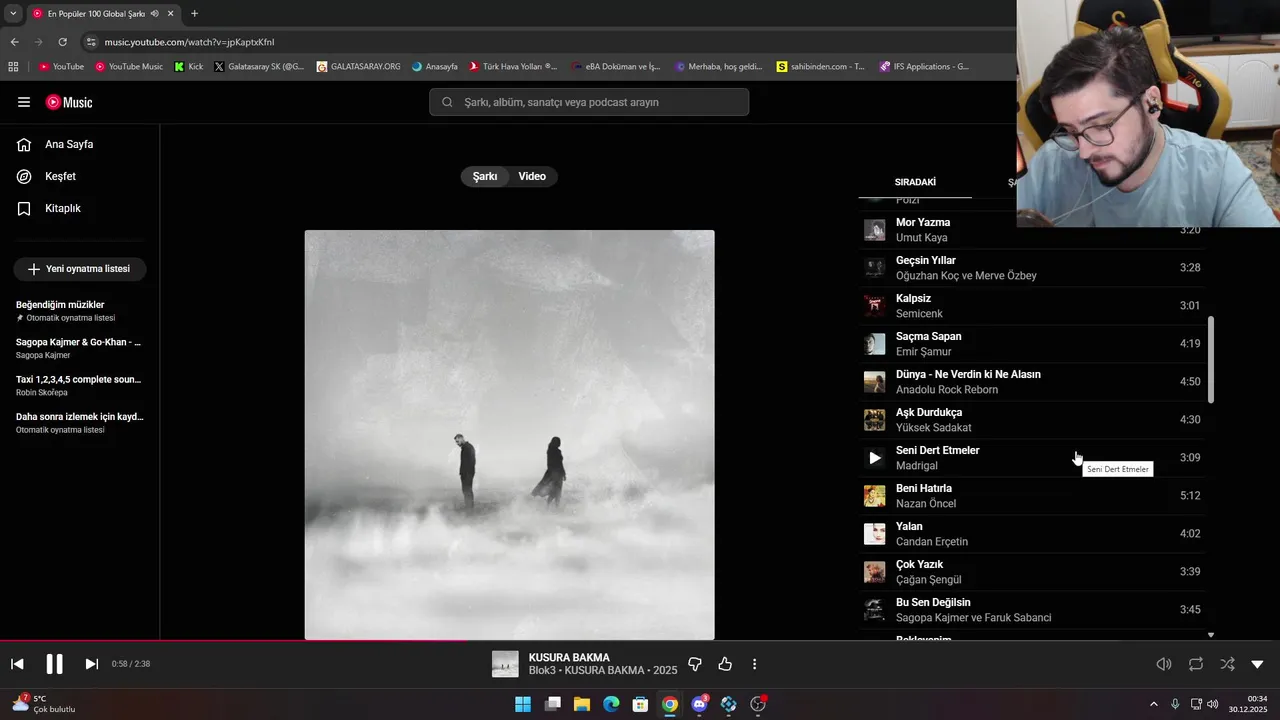Pause the current song

pyautogui.click(x=54, y=664)
